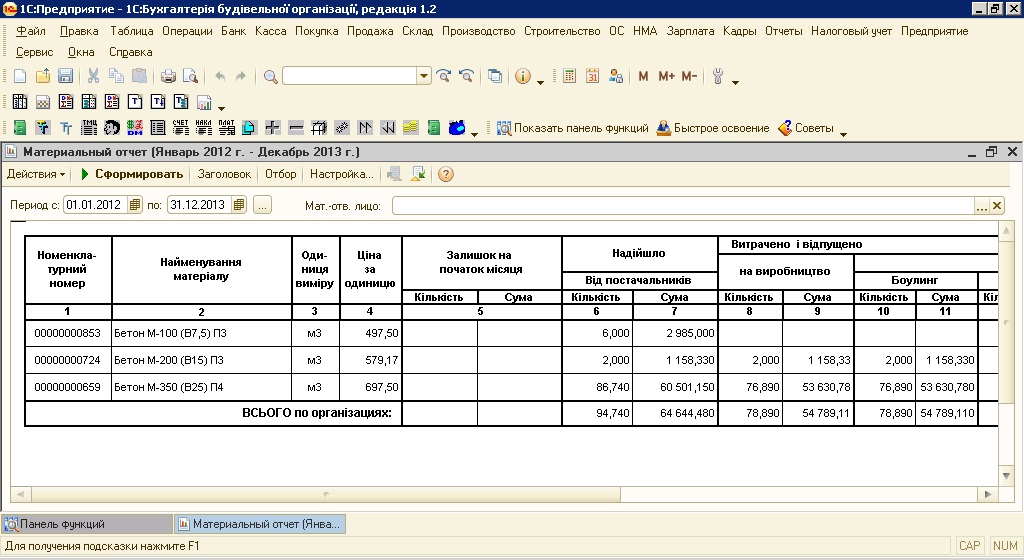Screen dimensions: 1024x560
Task: Click the orange question mark help icon in report
Action: point(445,174)
